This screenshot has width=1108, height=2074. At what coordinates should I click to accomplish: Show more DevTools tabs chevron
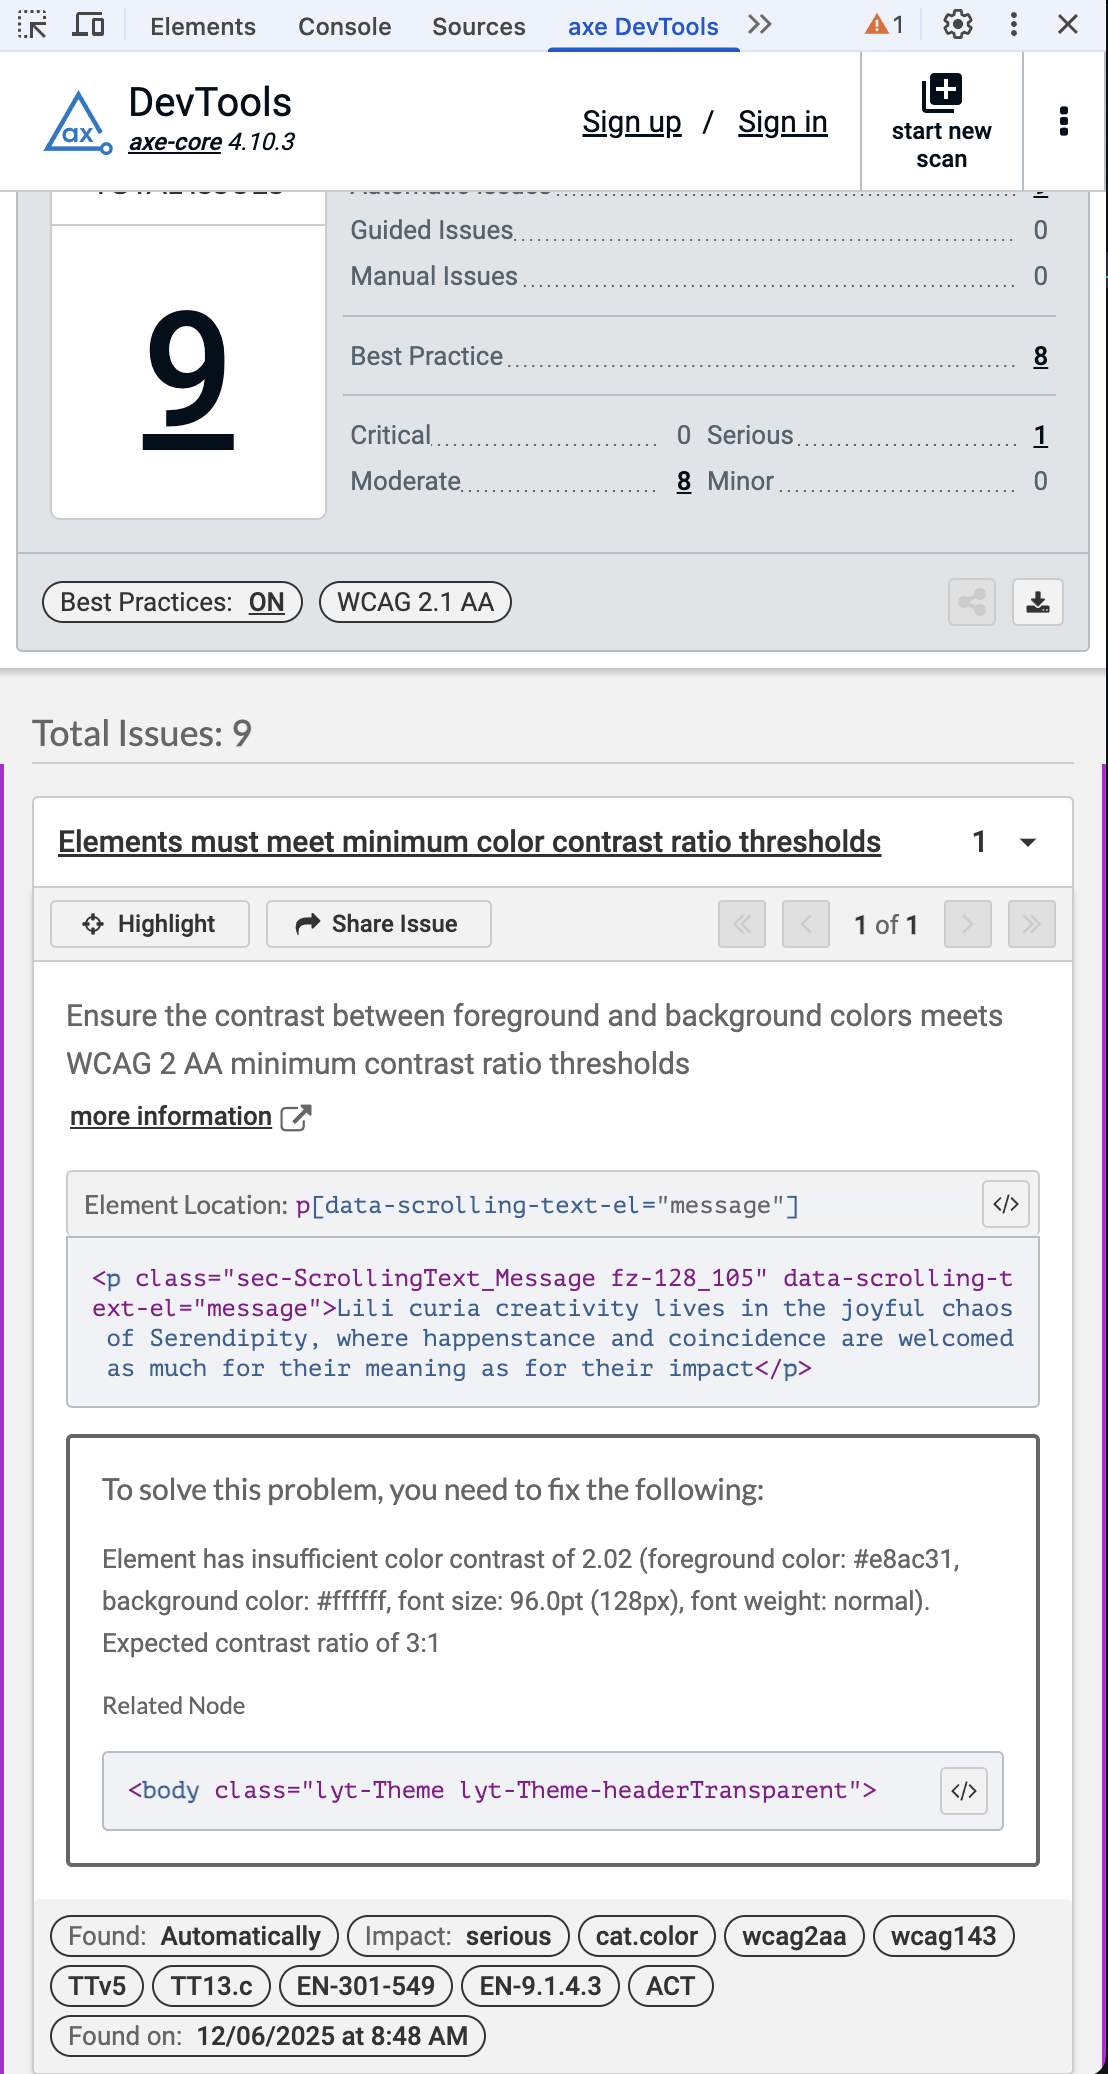click(x=760, y=25)
